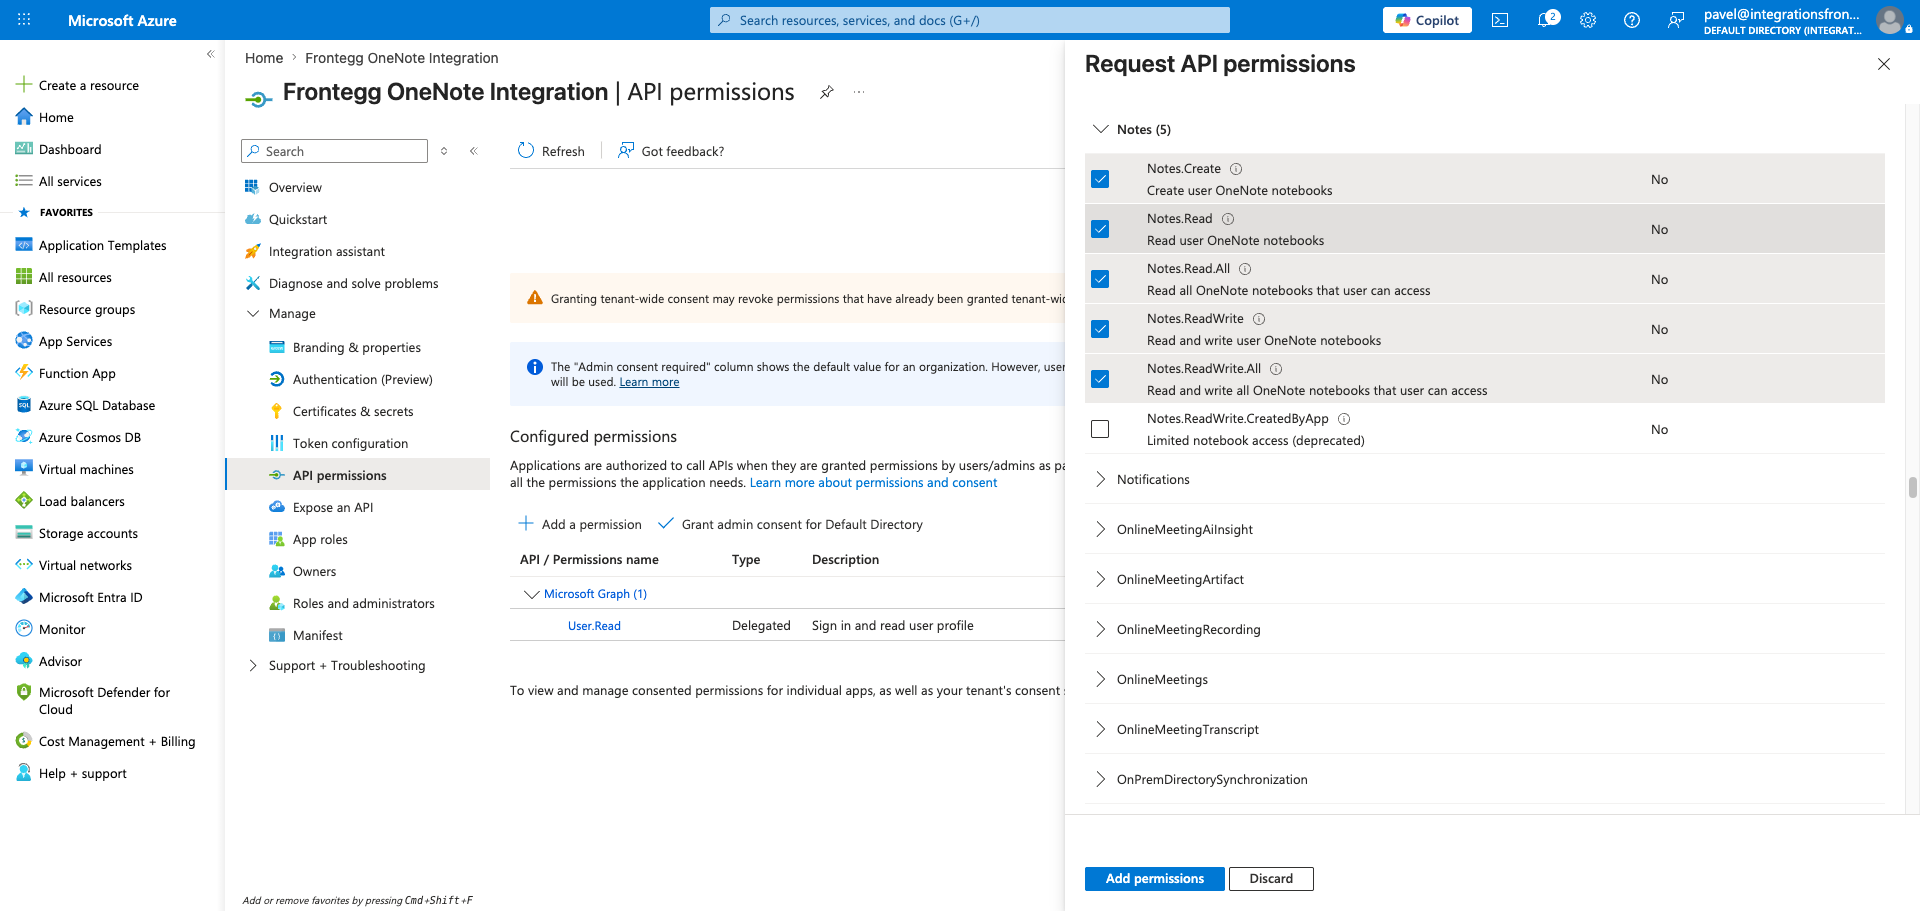1920x911 pixels.
Task: Pin the API permissions page
Action: [x=827, y=92]
